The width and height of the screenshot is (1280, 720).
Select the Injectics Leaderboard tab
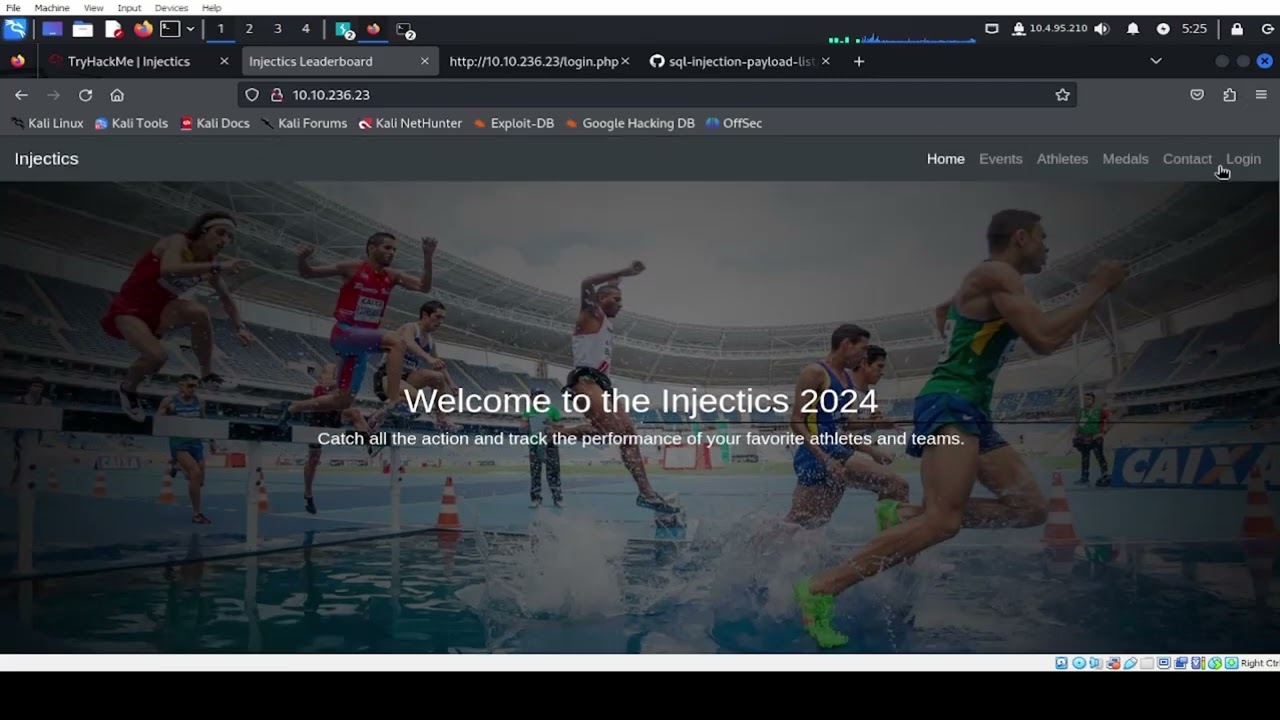(330, 61)
